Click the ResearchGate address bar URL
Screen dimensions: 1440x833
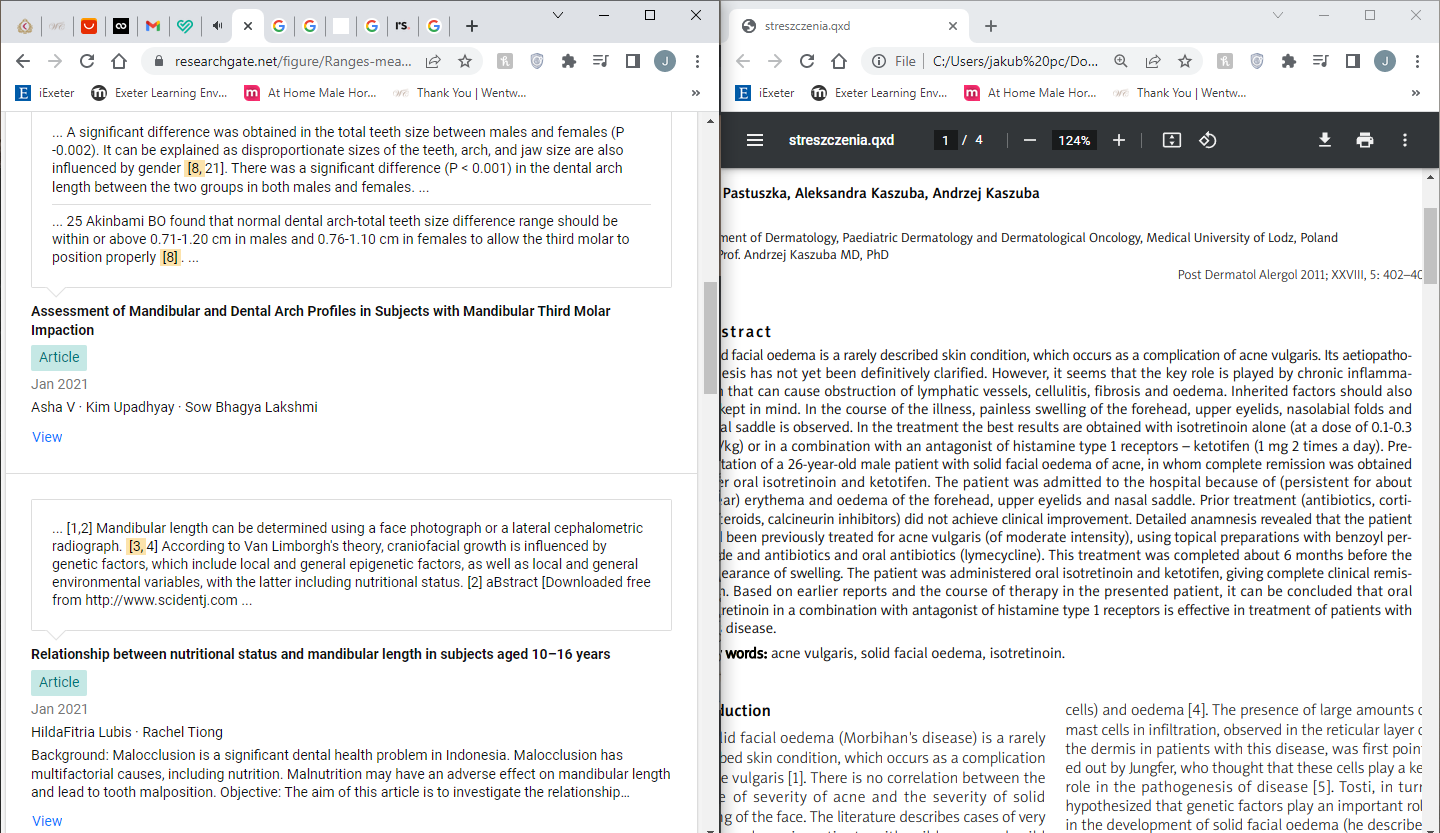pyautogui.click(x=293, y=61)
